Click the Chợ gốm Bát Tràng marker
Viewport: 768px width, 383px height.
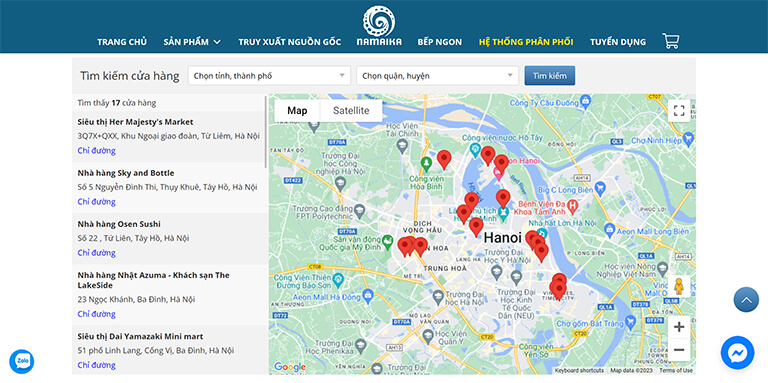point(630,322)
